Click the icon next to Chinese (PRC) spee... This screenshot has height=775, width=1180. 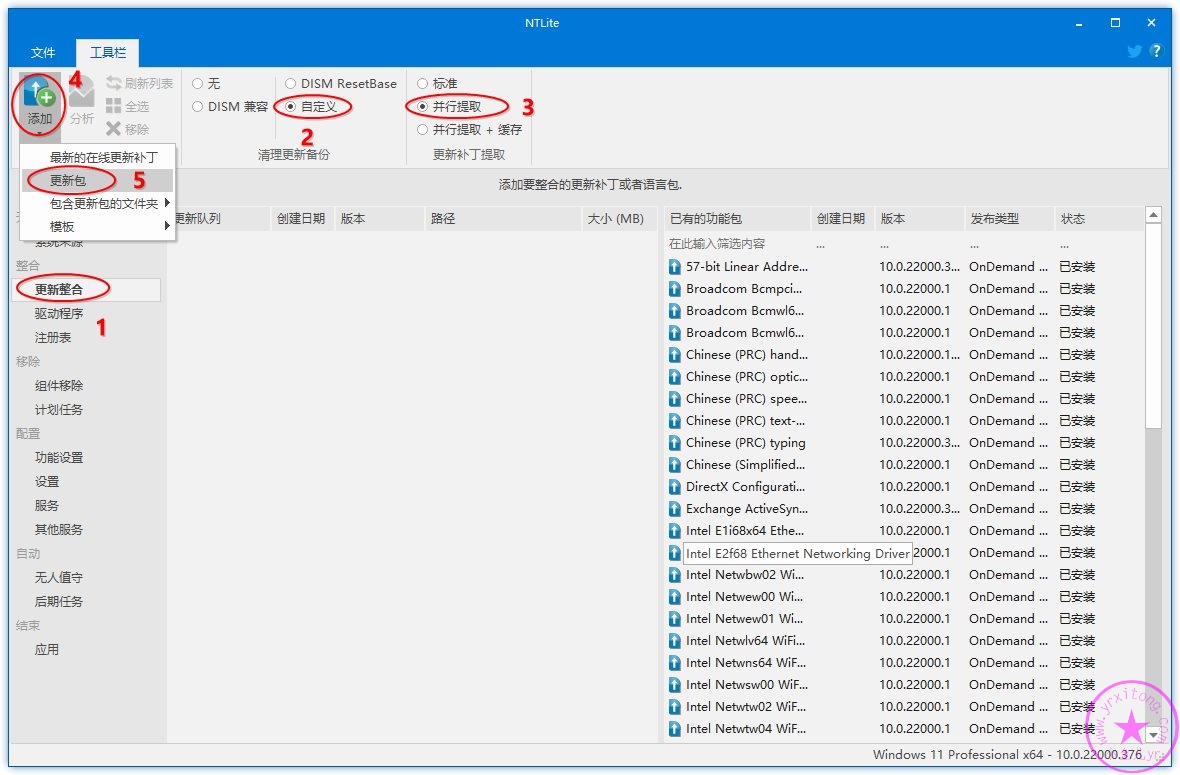pyautogui.click(x=675, y=398)
